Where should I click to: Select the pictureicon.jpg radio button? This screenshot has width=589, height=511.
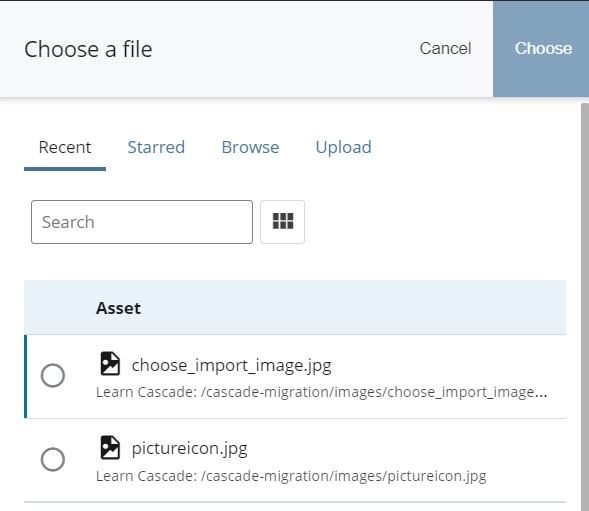53,459
